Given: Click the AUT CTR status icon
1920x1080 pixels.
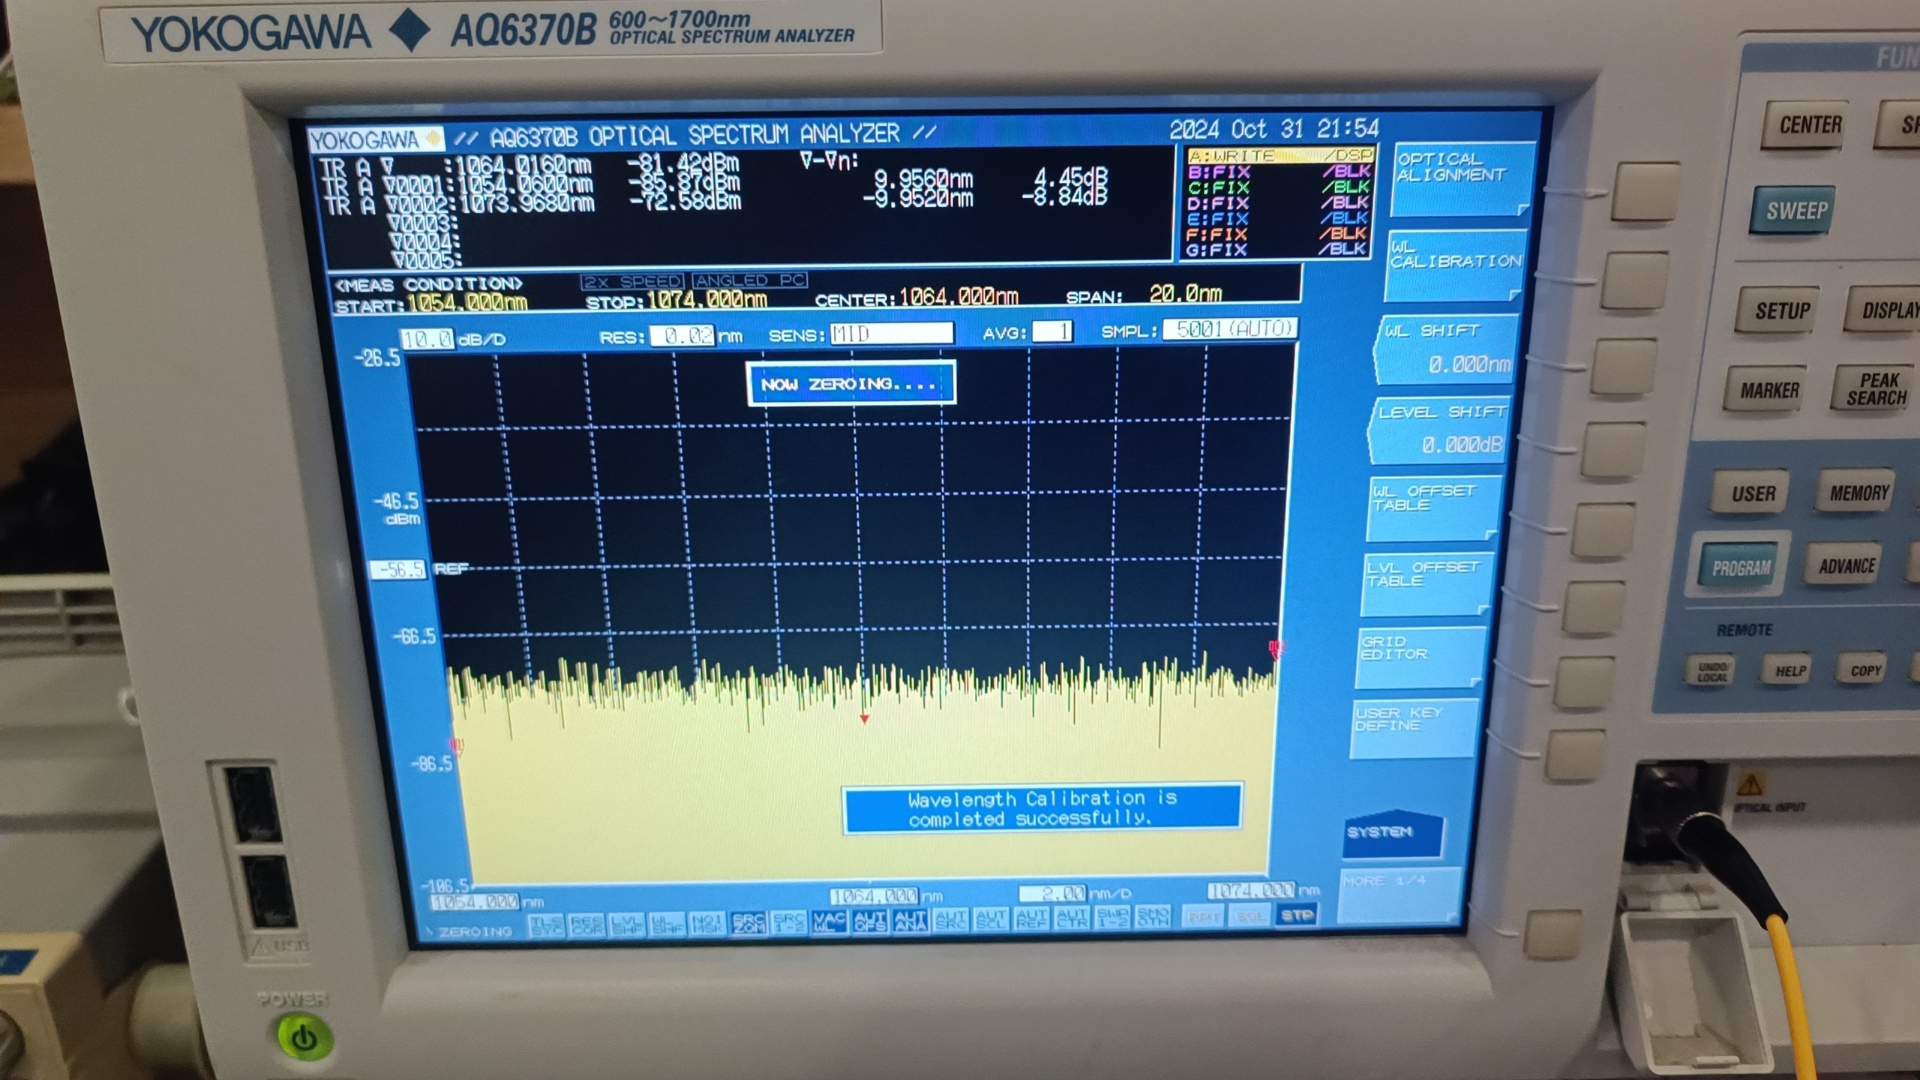Looking at the screenshot, I should pyautogui.click(x=1071, y=918).
